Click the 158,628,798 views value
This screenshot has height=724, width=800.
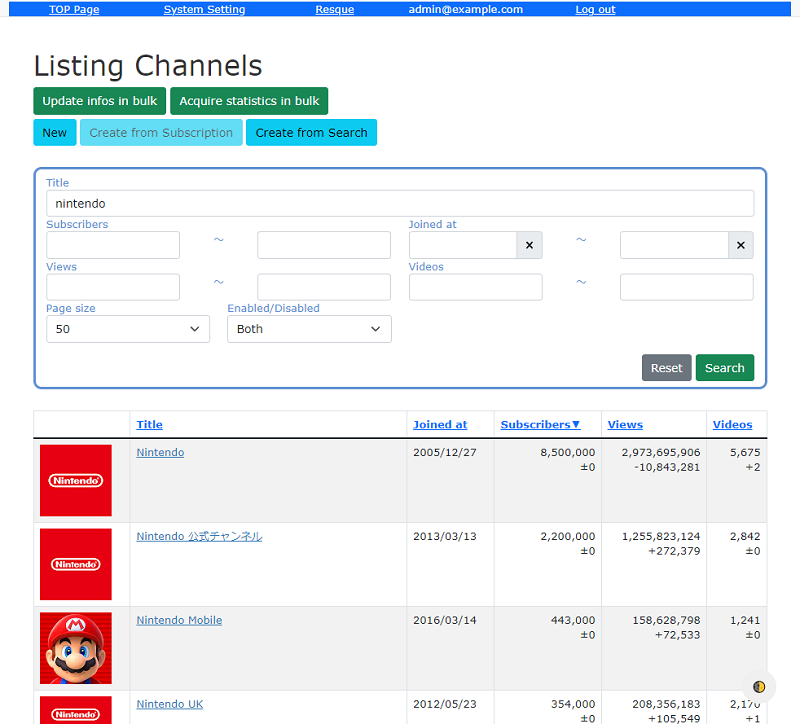666,620
